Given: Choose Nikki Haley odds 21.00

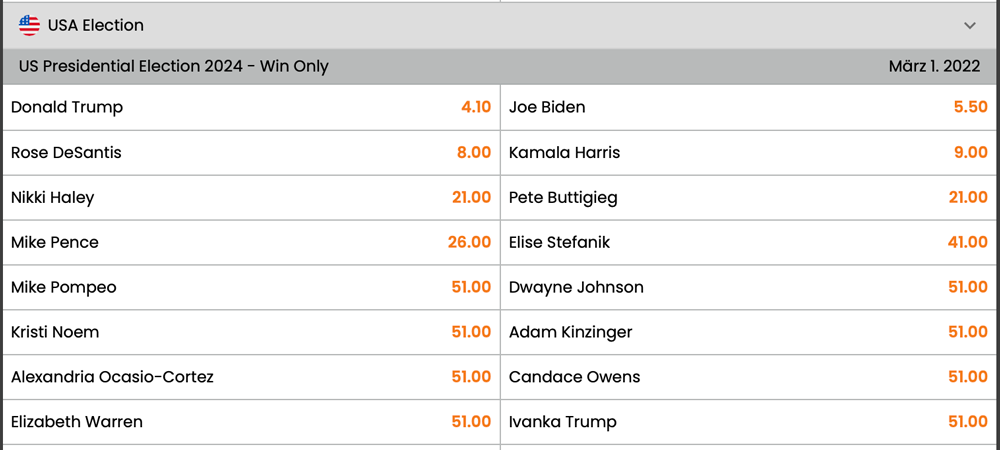Looking at the screenshot, I should (x=251, y=198).
